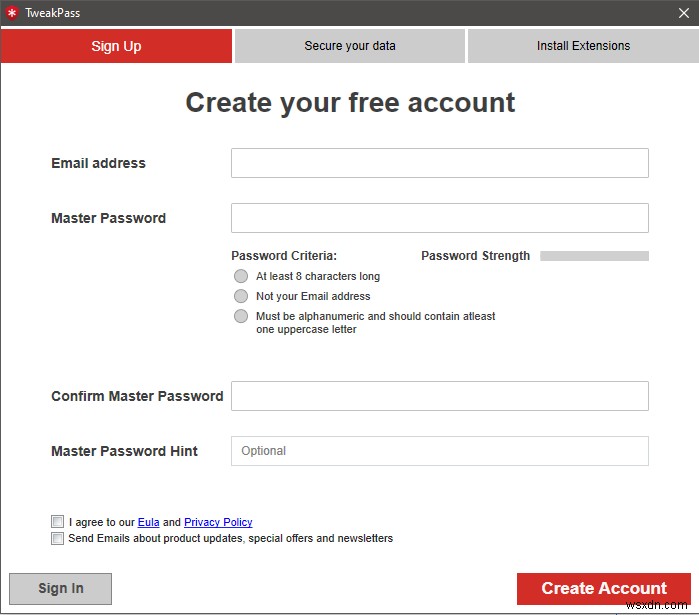This screenshot has height=615, width=699.
Task: Click into the Master Password field
Action: click(440, 218)
